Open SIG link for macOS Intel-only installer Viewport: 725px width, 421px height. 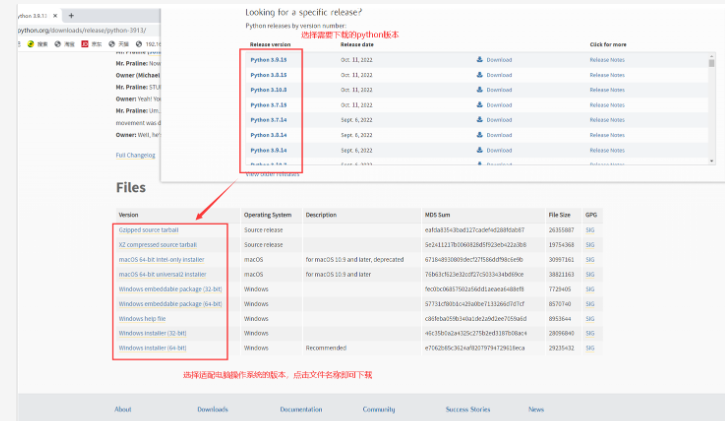coord(590,259)
